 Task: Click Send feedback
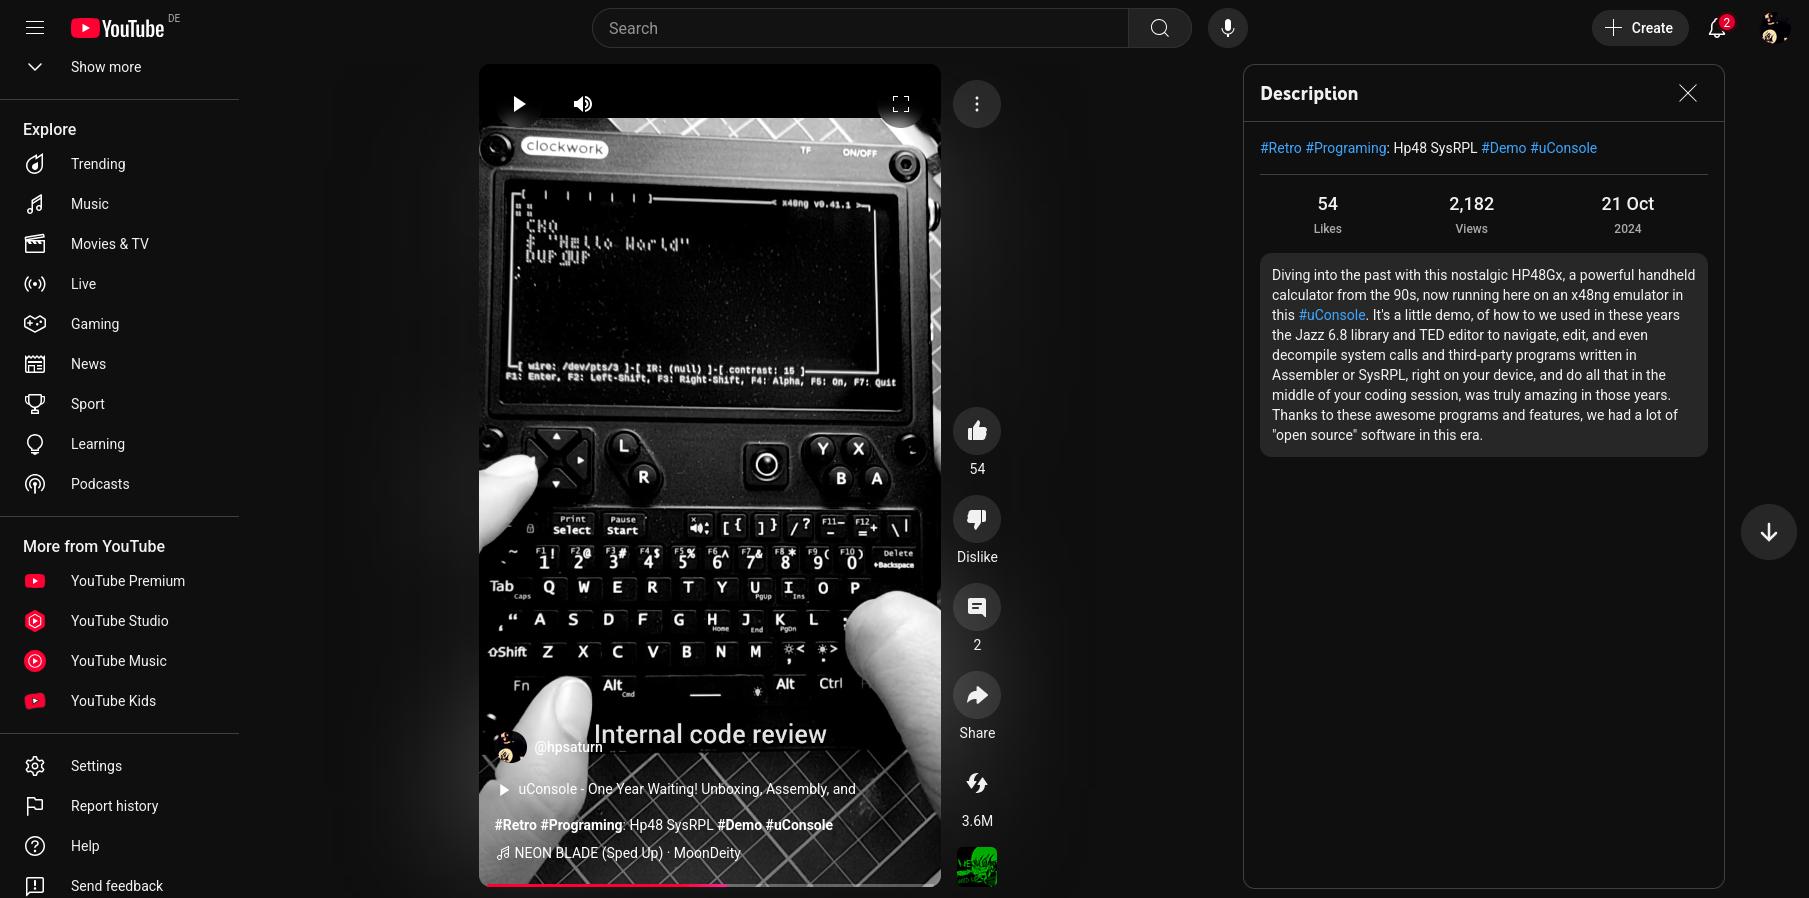120,886
